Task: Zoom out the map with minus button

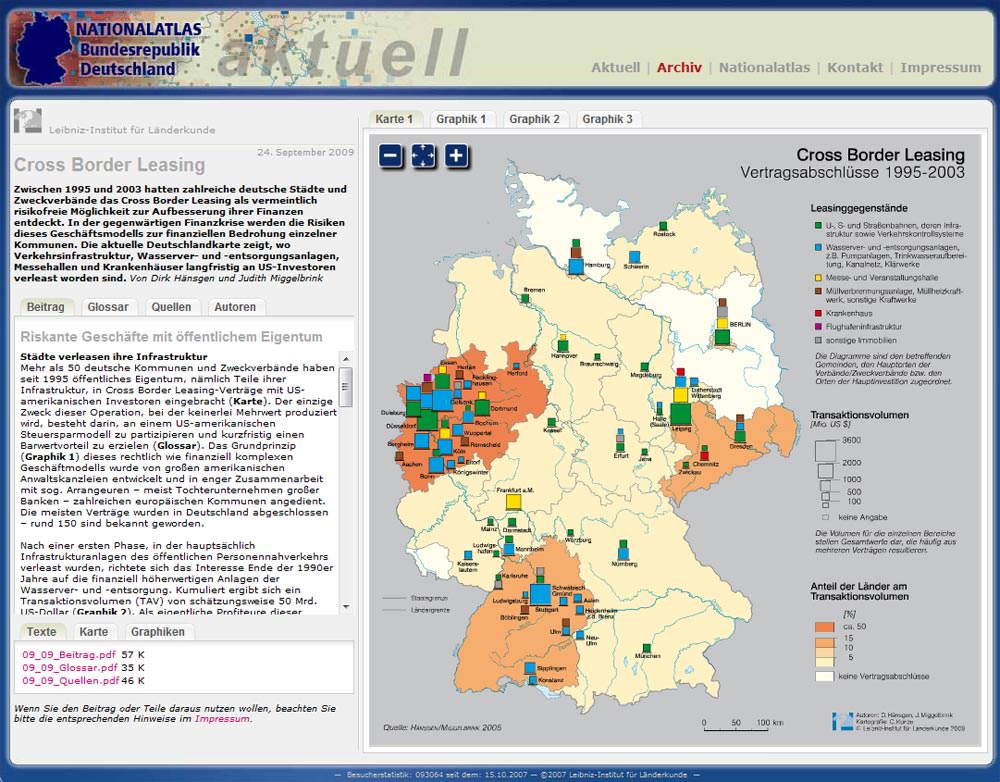Action: click(x=391, y=156)
